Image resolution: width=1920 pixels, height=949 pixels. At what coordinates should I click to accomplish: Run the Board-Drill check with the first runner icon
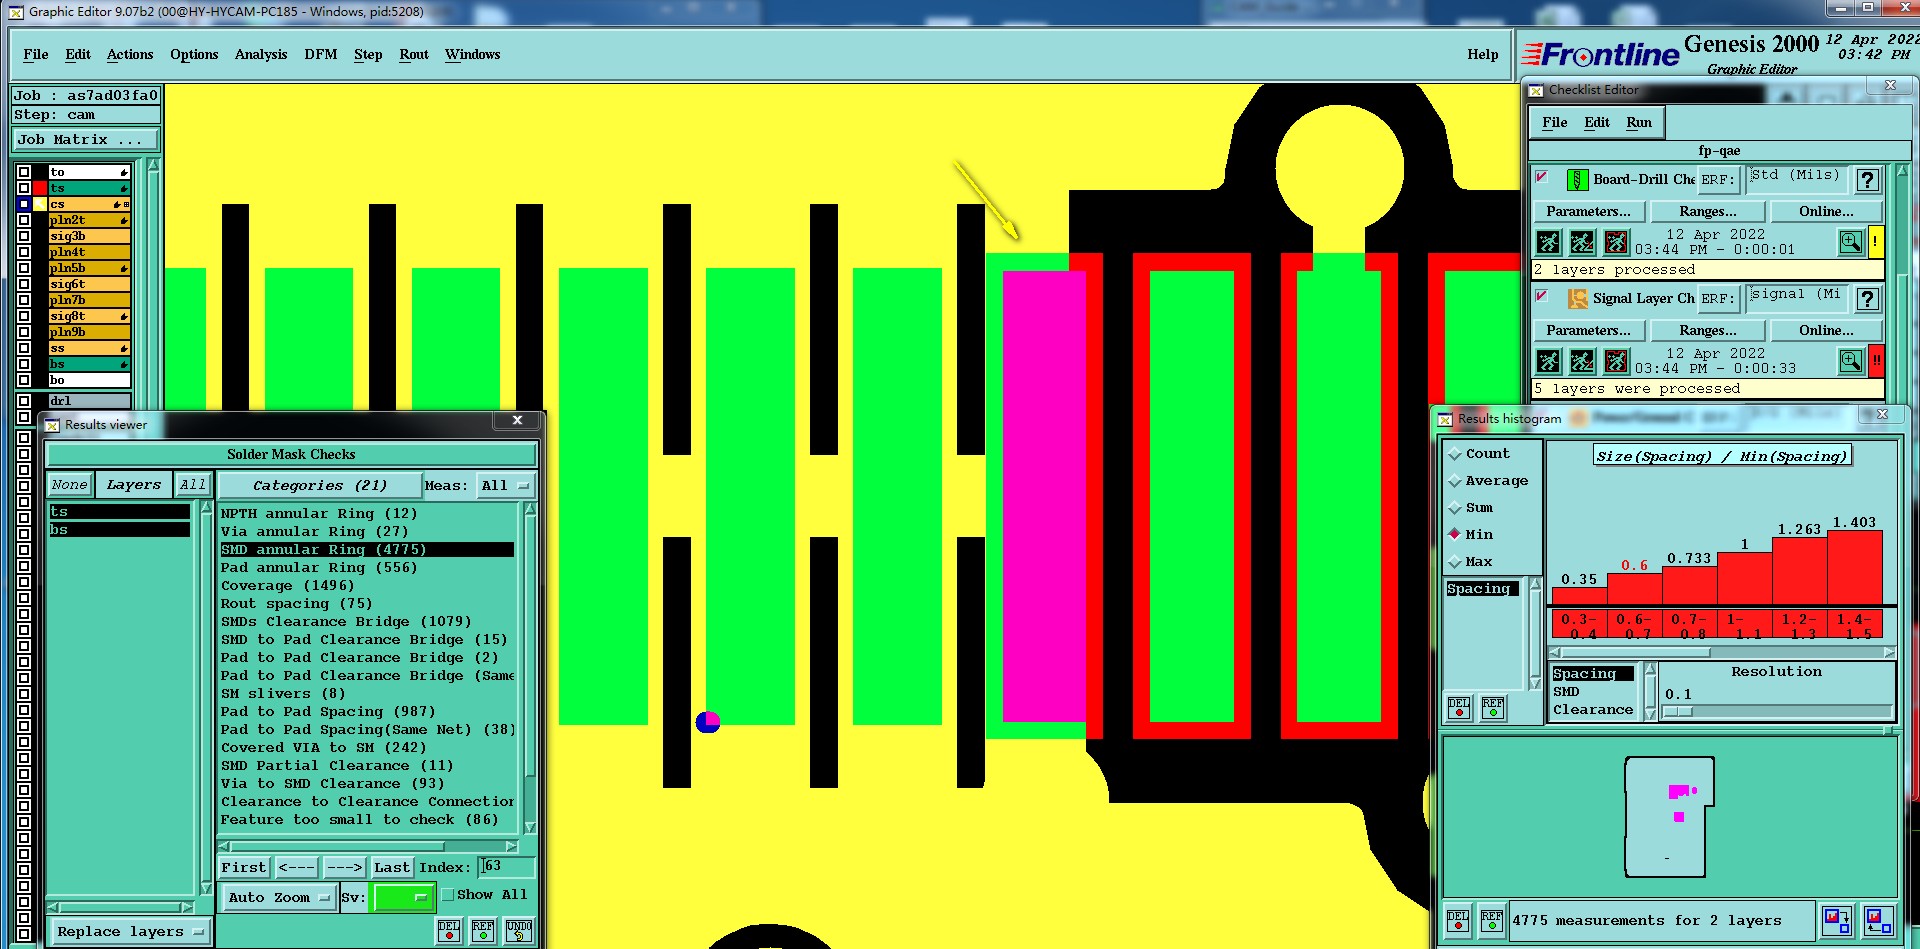1548,242
